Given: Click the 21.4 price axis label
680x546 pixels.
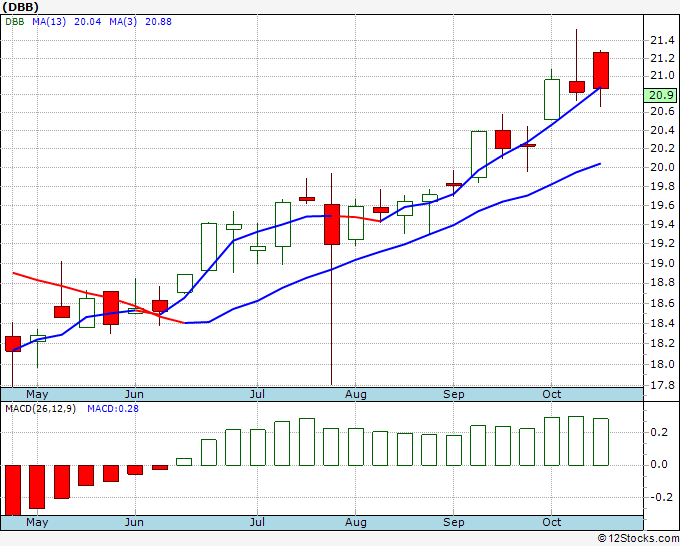Looking at the screenshot, I should tap(662, 41).
